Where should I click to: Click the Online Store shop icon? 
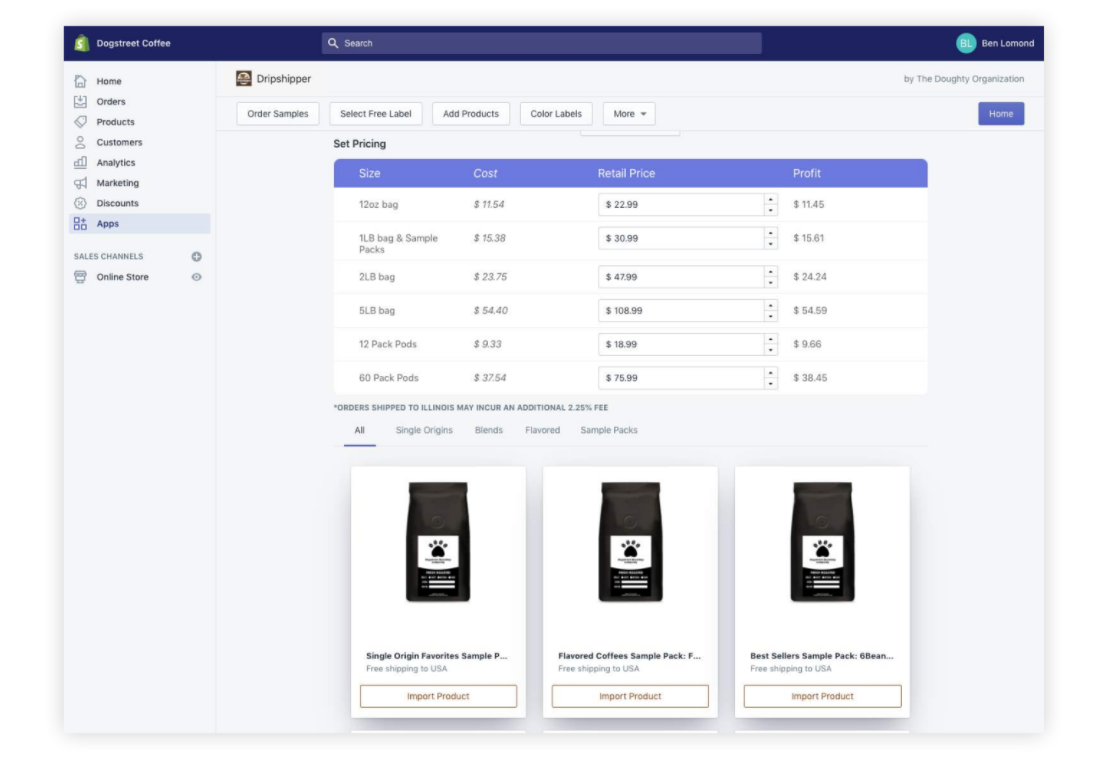click(80, 277)
